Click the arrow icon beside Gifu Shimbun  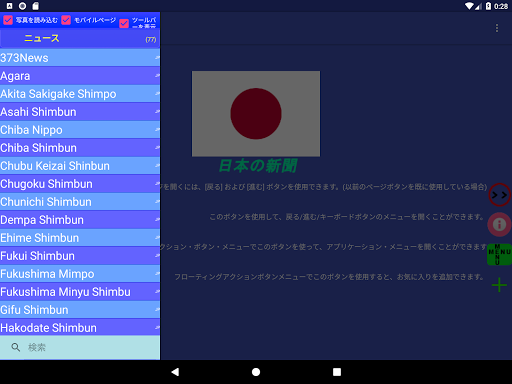(157, 310)
